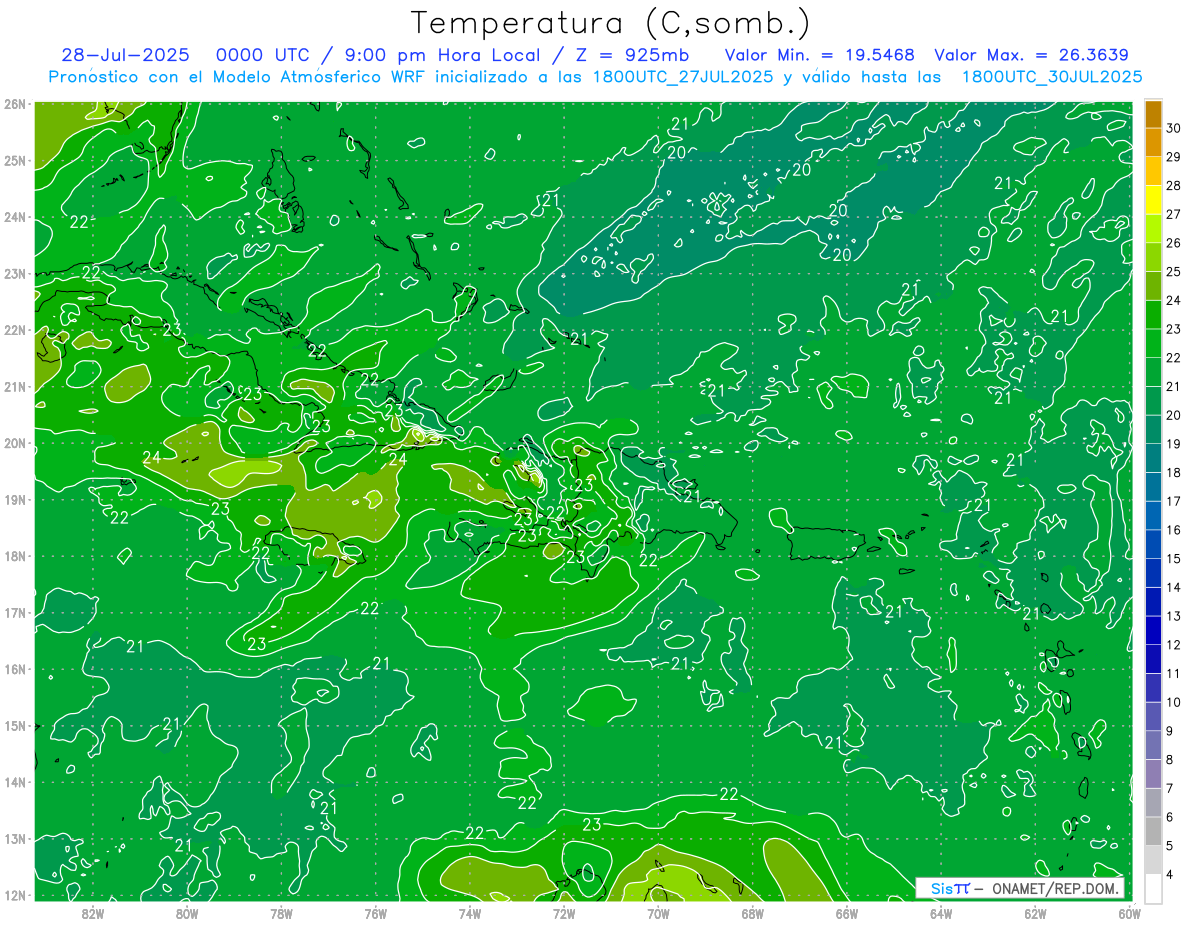
Task: Pick the teal swatch between 18 and 19
Action: [1153, 458]
